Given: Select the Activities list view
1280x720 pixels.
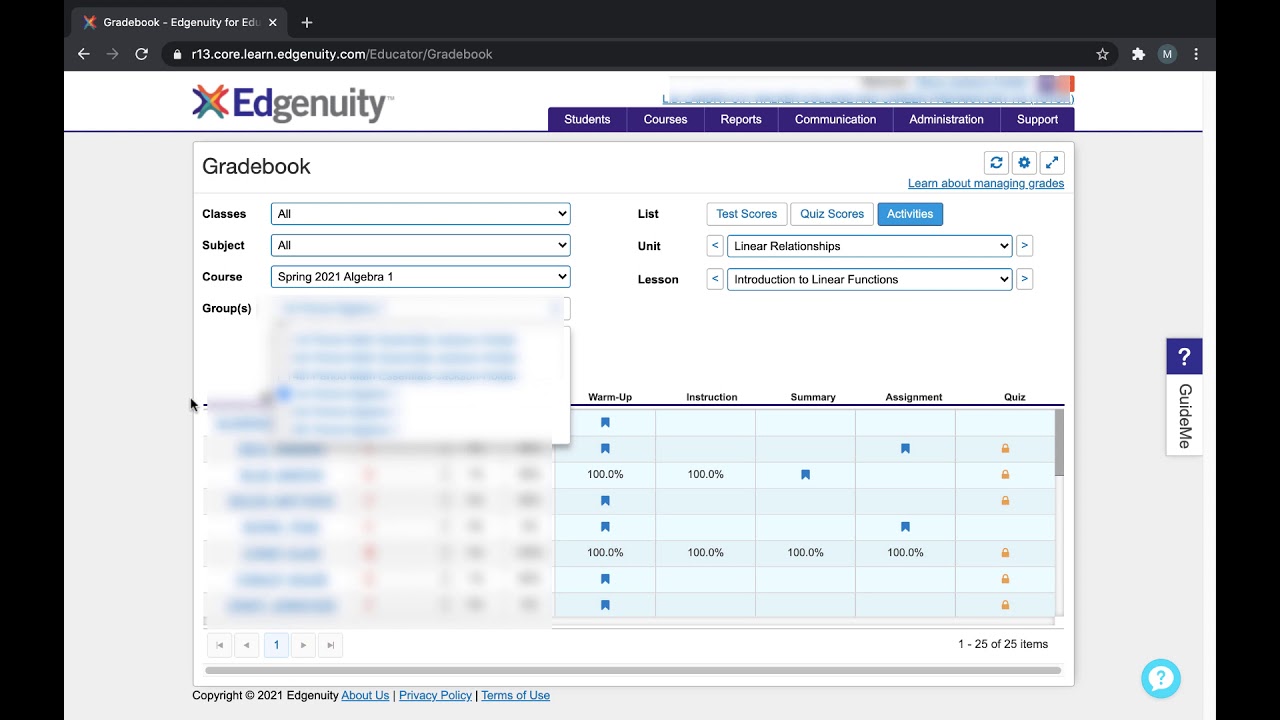Looking at the screenshot, I should tap(910, 214).
